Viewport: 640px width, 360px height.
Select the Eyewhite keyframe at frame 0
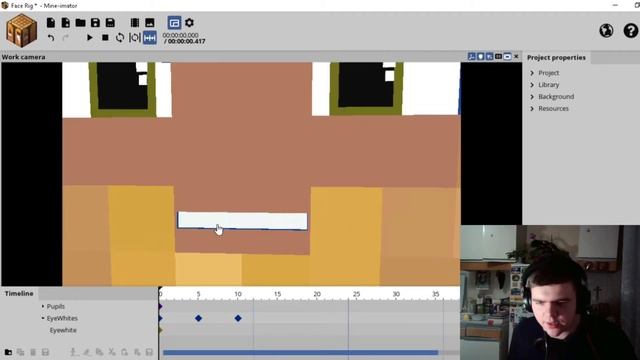[160, 330]
